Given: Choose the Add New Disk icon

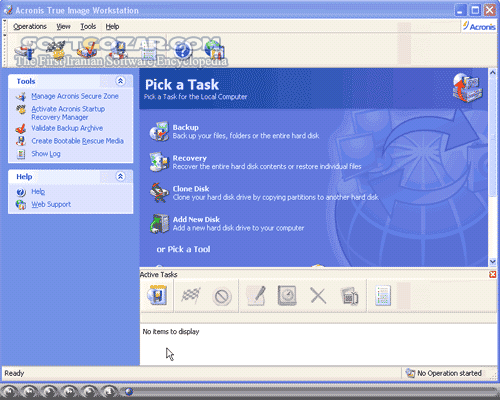Looking at the screenshot, I should [159, 223].
